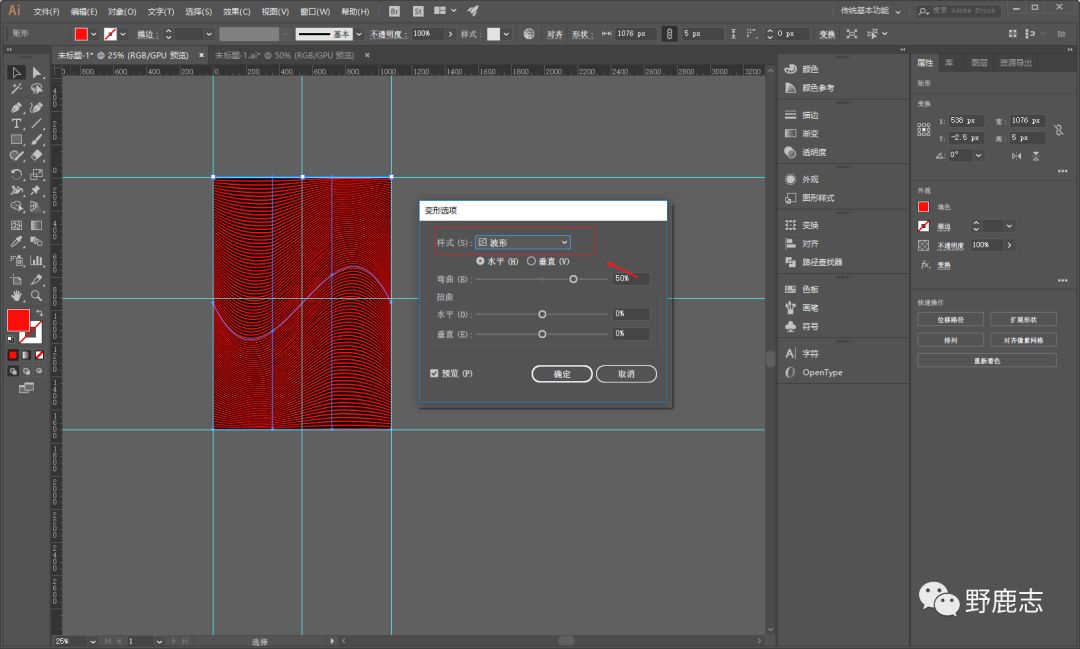Switch to the 图层 tab
This screenshot has height=649, width=1080.
(979, 63)
